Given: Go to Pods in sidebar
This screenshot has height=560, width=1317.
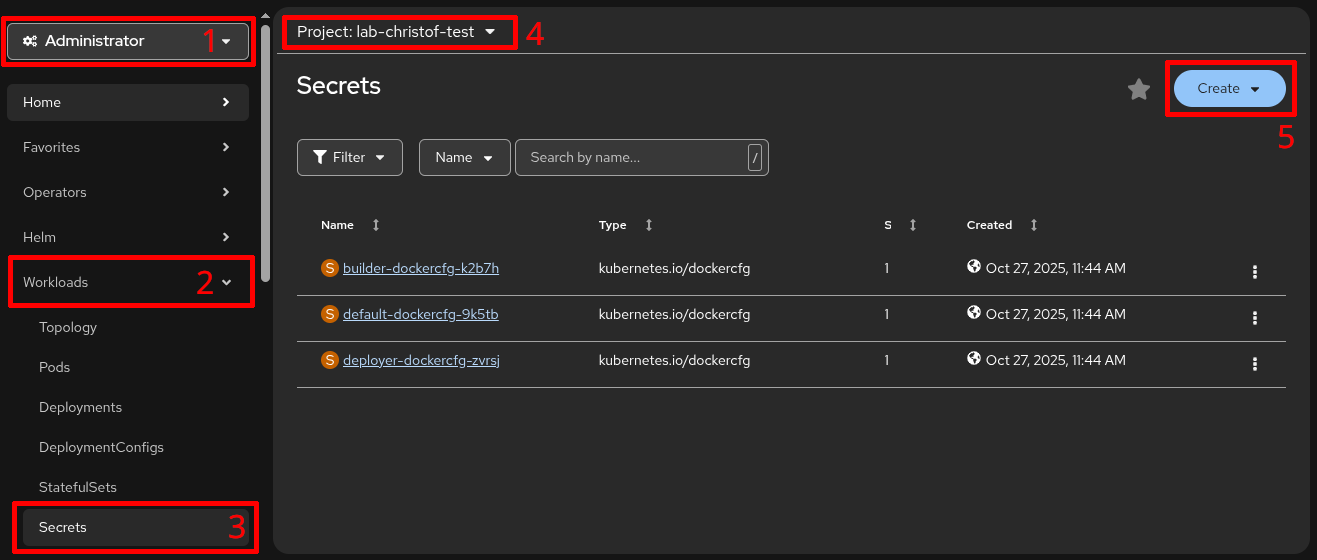Looking at the screenshot, I should [55, 367].
